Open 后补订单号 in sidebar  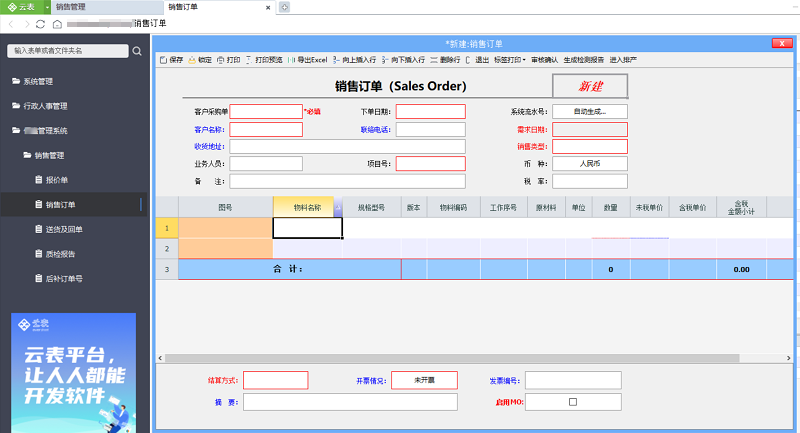click(x=59, y=278)
